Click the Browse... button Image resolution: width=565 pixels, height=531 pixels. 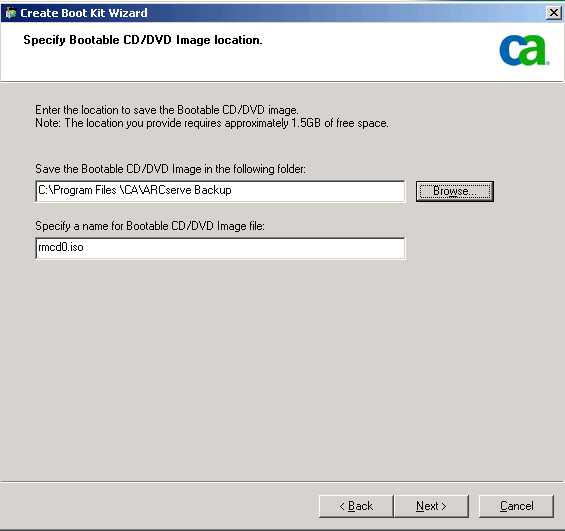pyautogui.click(x=455, y=191)
